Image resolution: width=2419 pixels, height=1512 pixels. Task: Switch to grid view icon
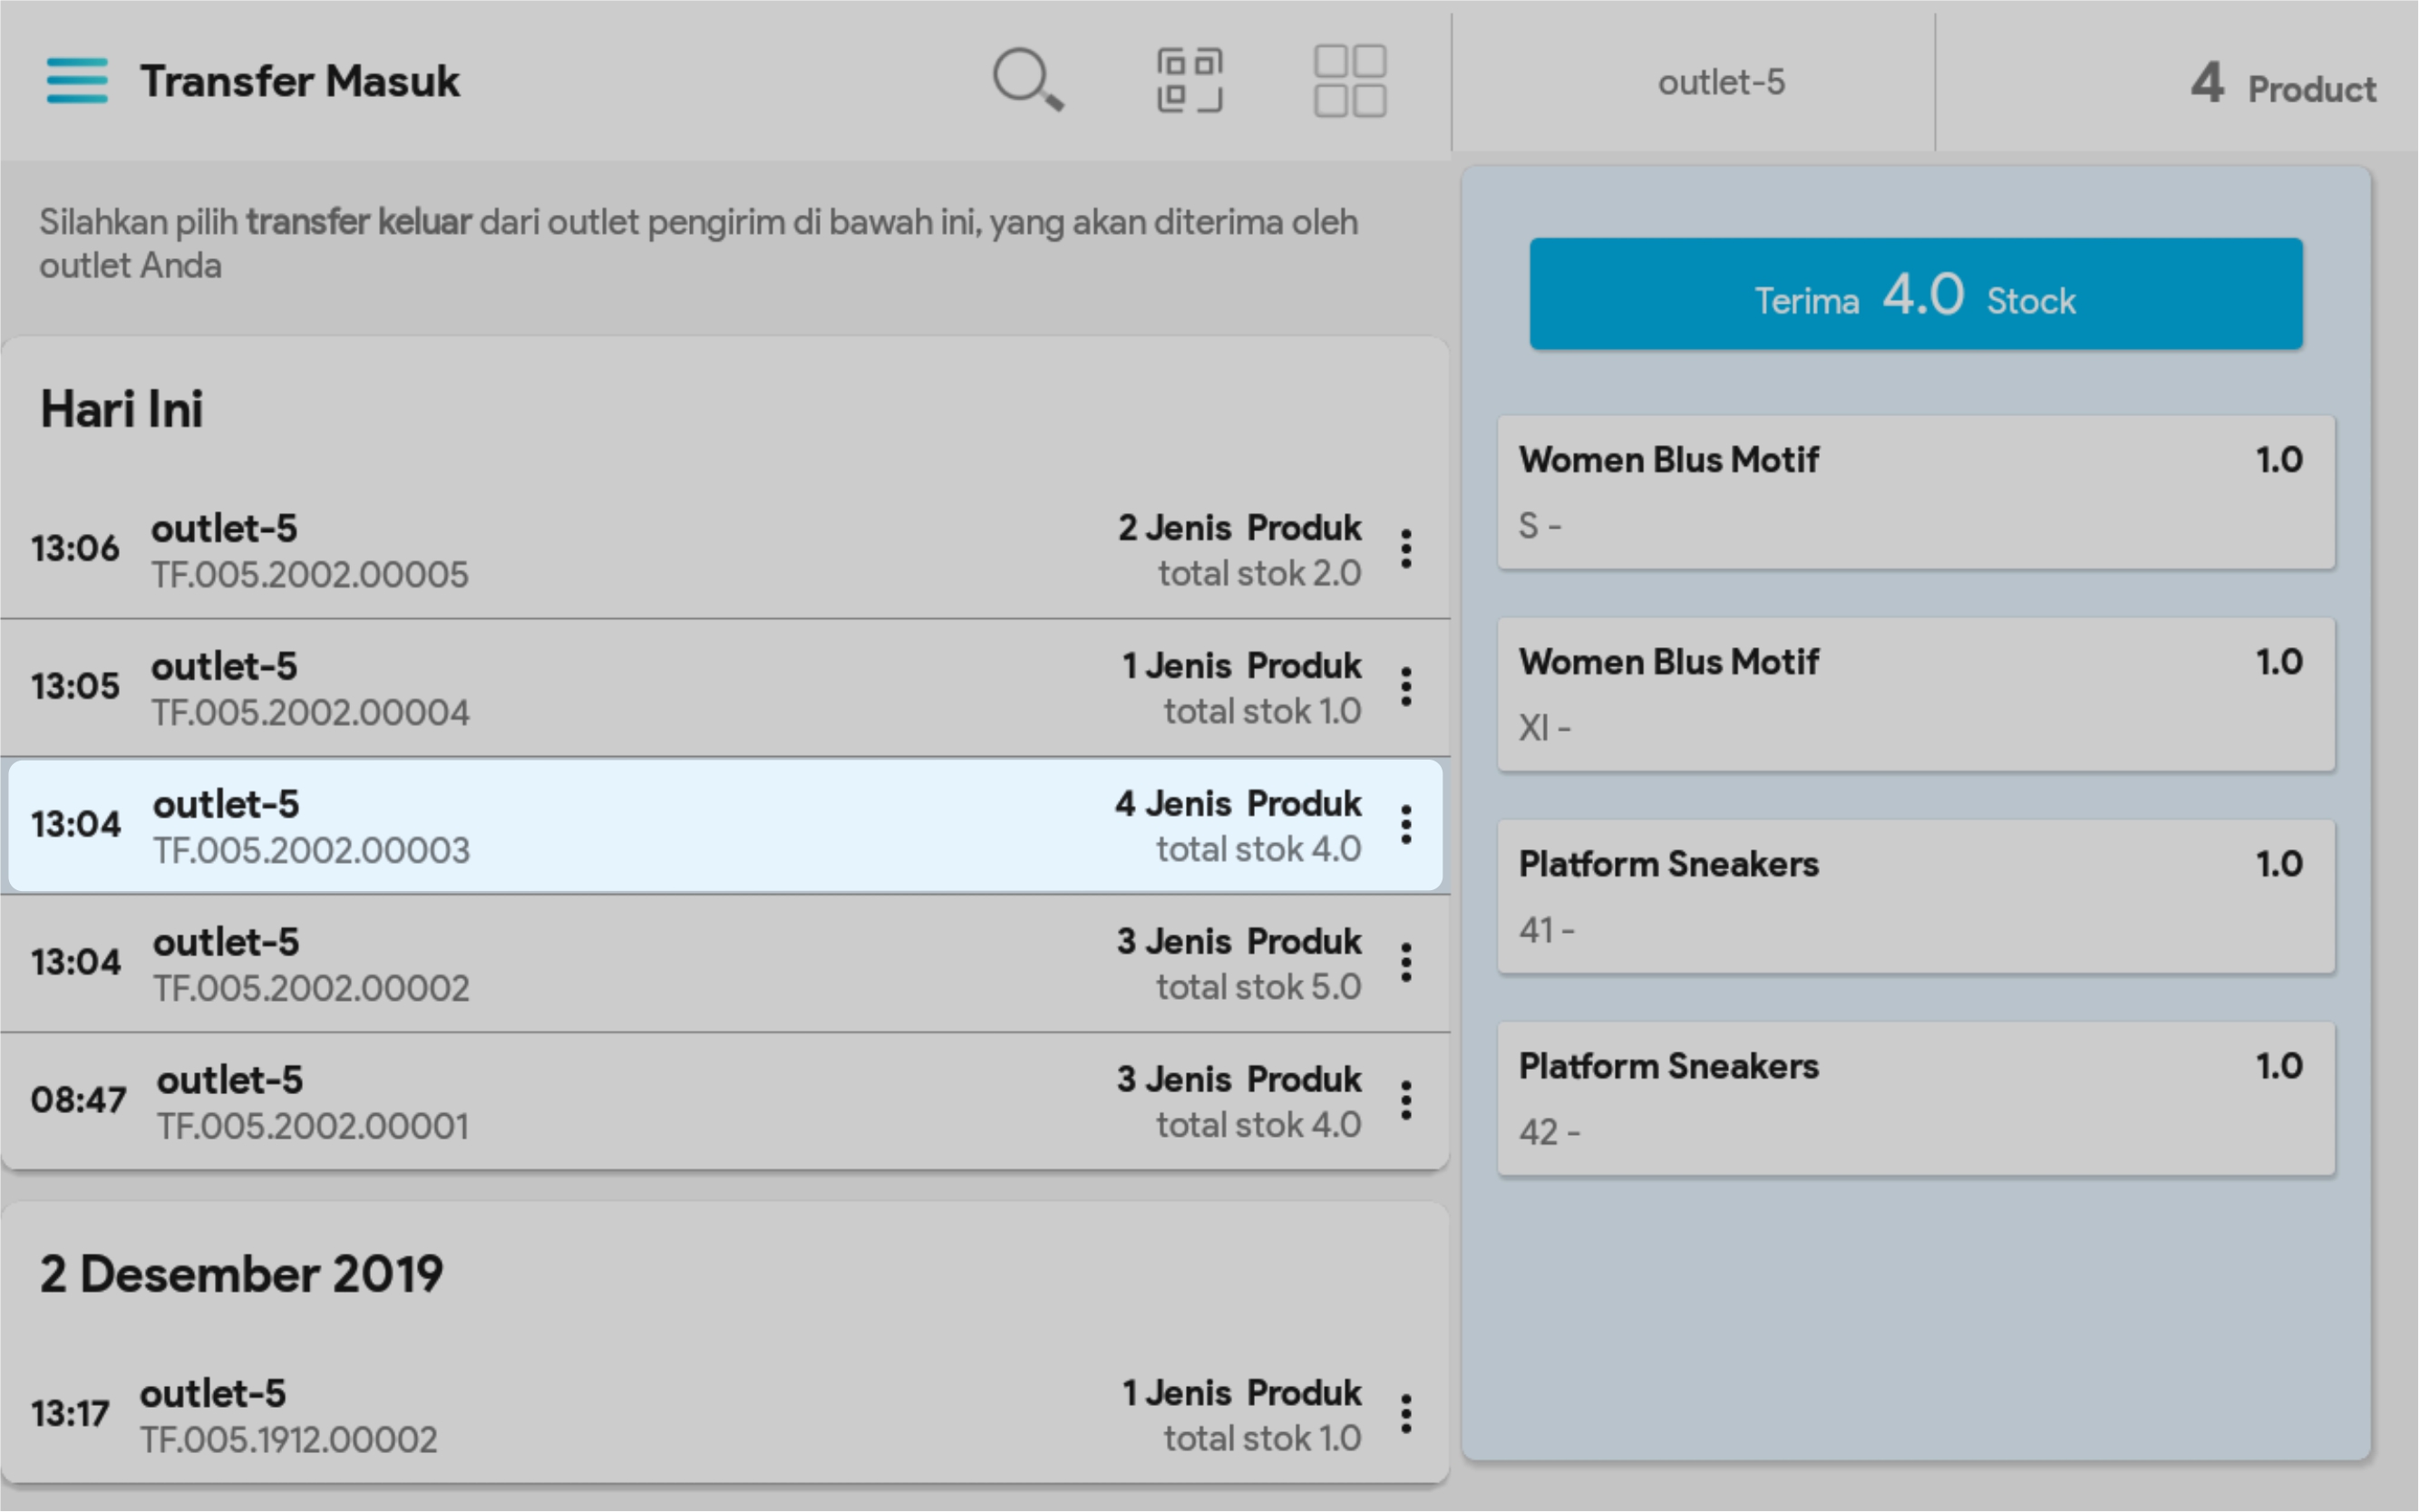[x=1349, y=80]
